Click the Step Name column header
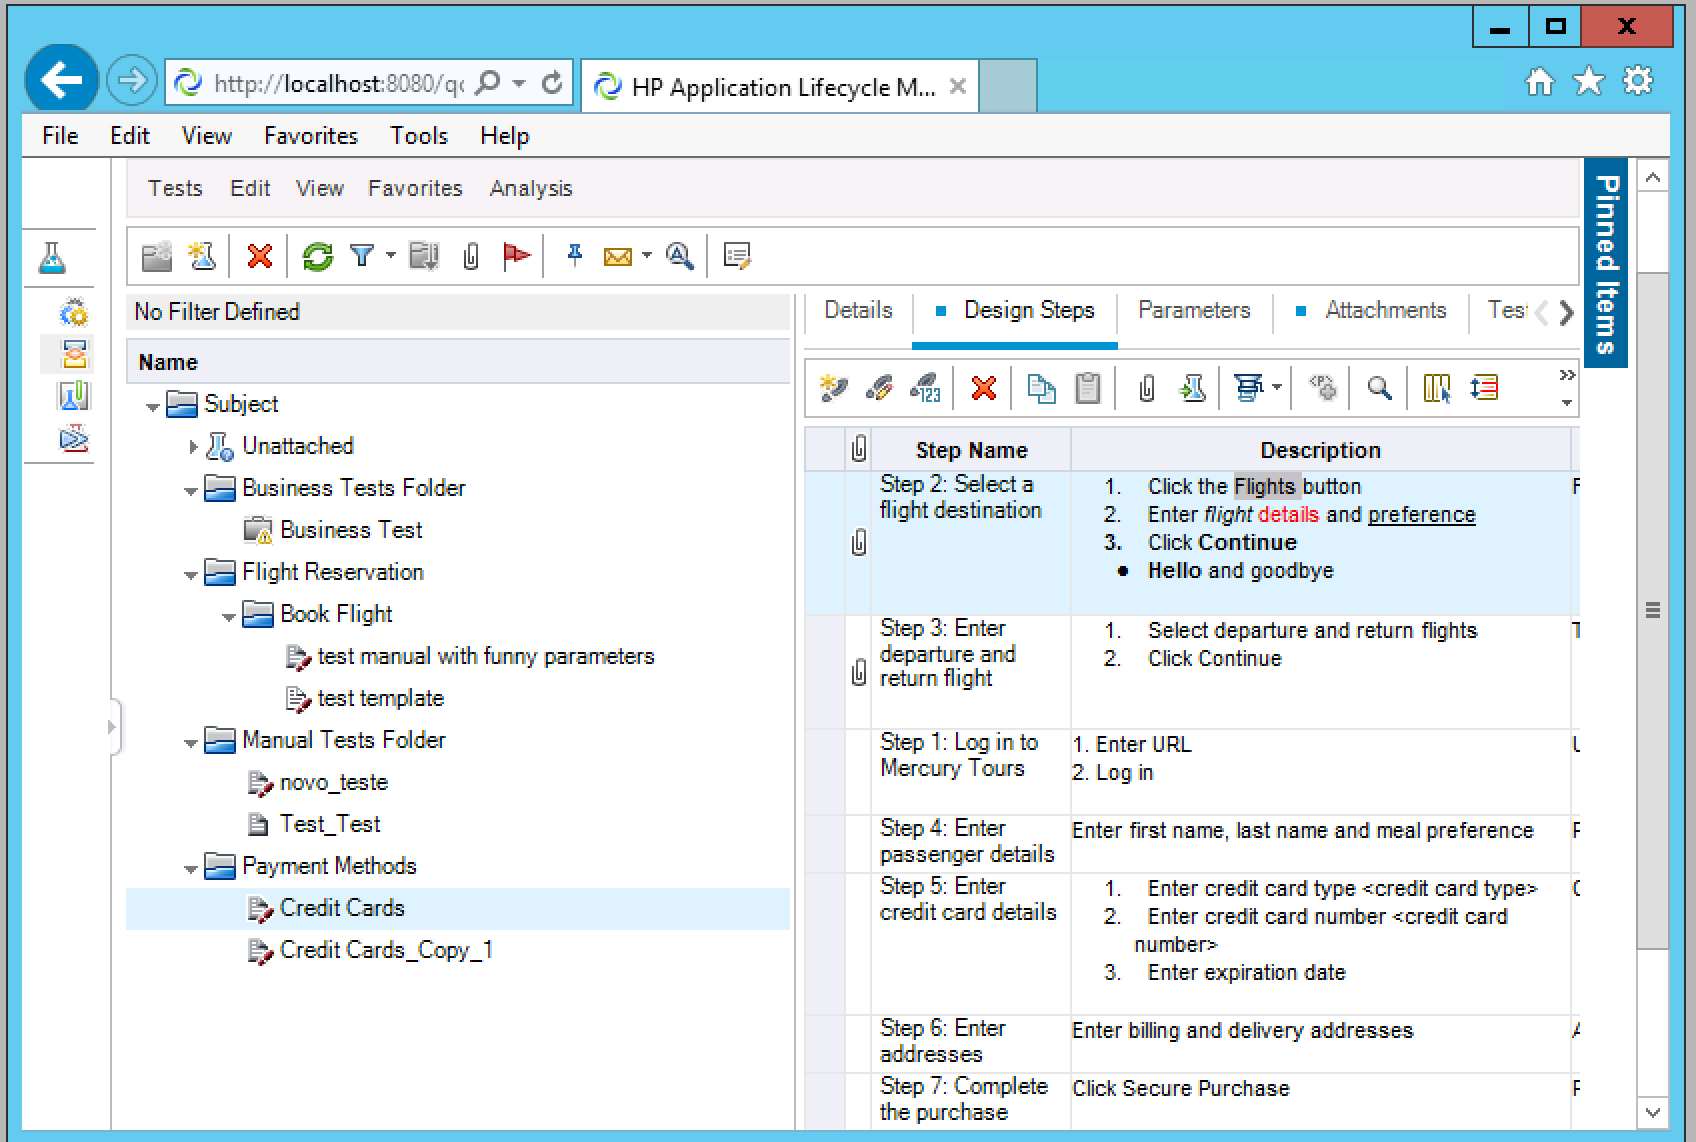 click(x=971, y=450)
